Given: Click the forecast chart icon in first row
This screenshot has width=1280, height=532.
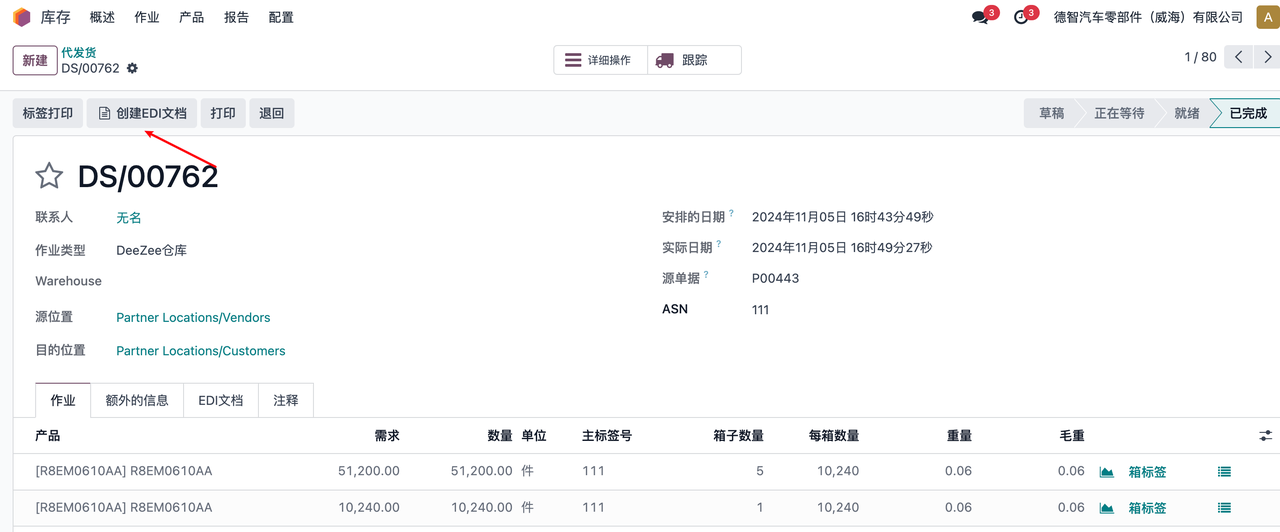Looking at the screenshot, I should click(x=1106, y=472).
